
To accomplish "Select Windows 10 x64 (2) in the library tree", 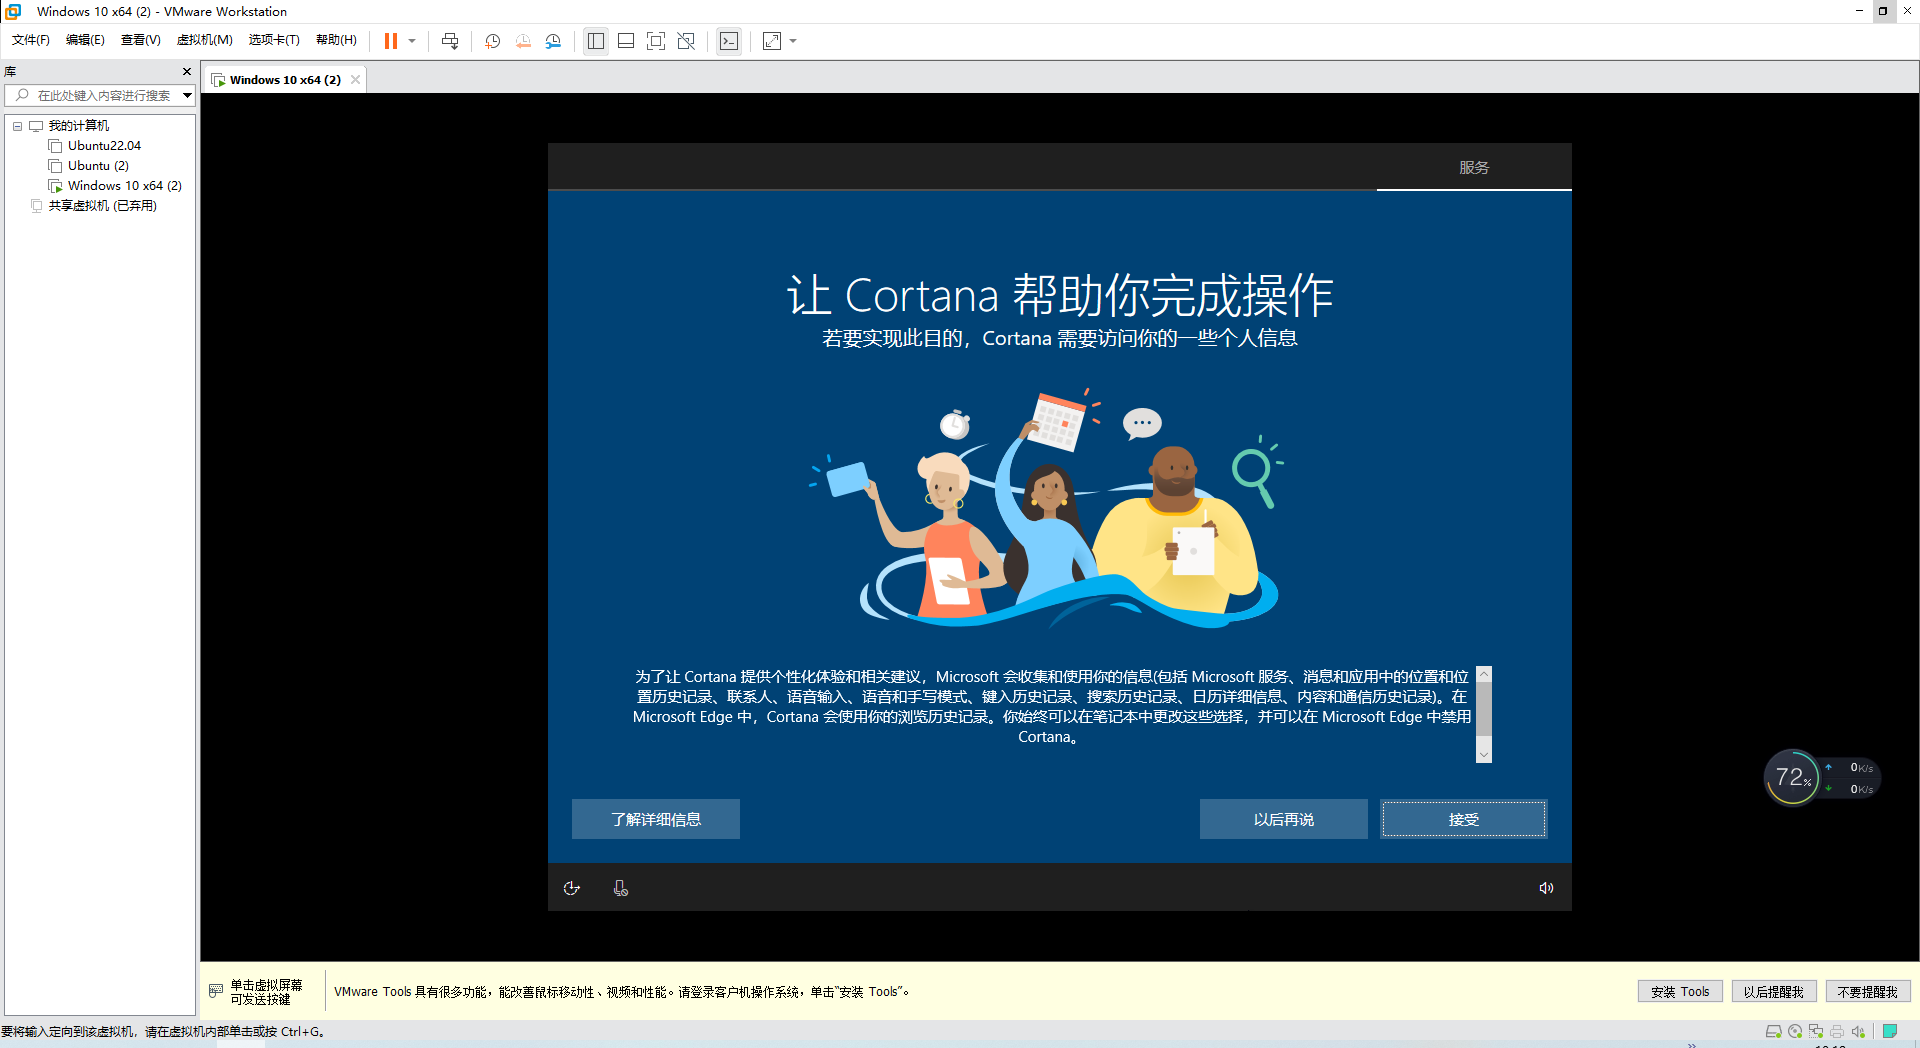I will pyautogui.click(x=125, y=186).
